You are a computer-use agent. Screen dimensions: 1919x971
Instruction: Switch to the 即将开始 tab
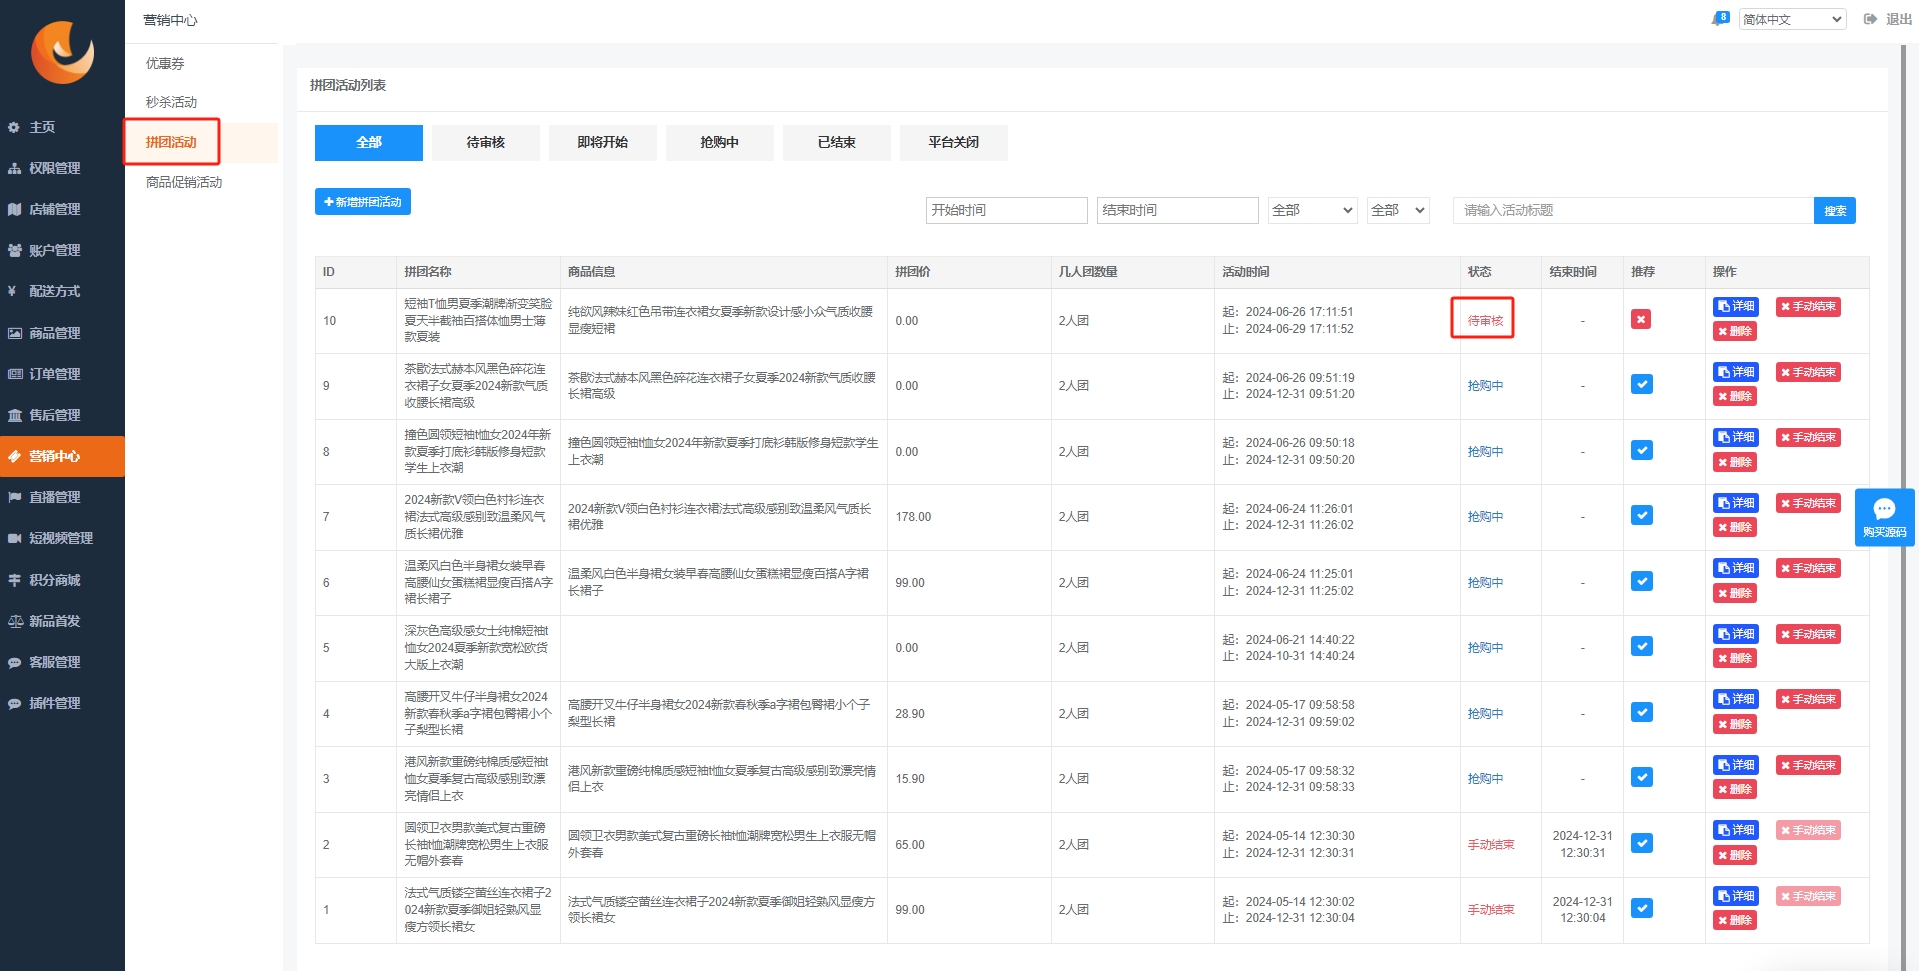[603, 142]
